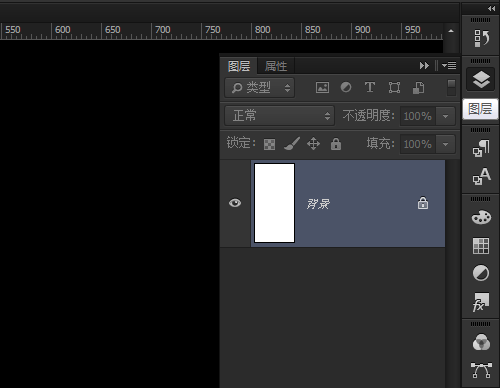Open the Color palette panel icon

click(x=481, y=218)
